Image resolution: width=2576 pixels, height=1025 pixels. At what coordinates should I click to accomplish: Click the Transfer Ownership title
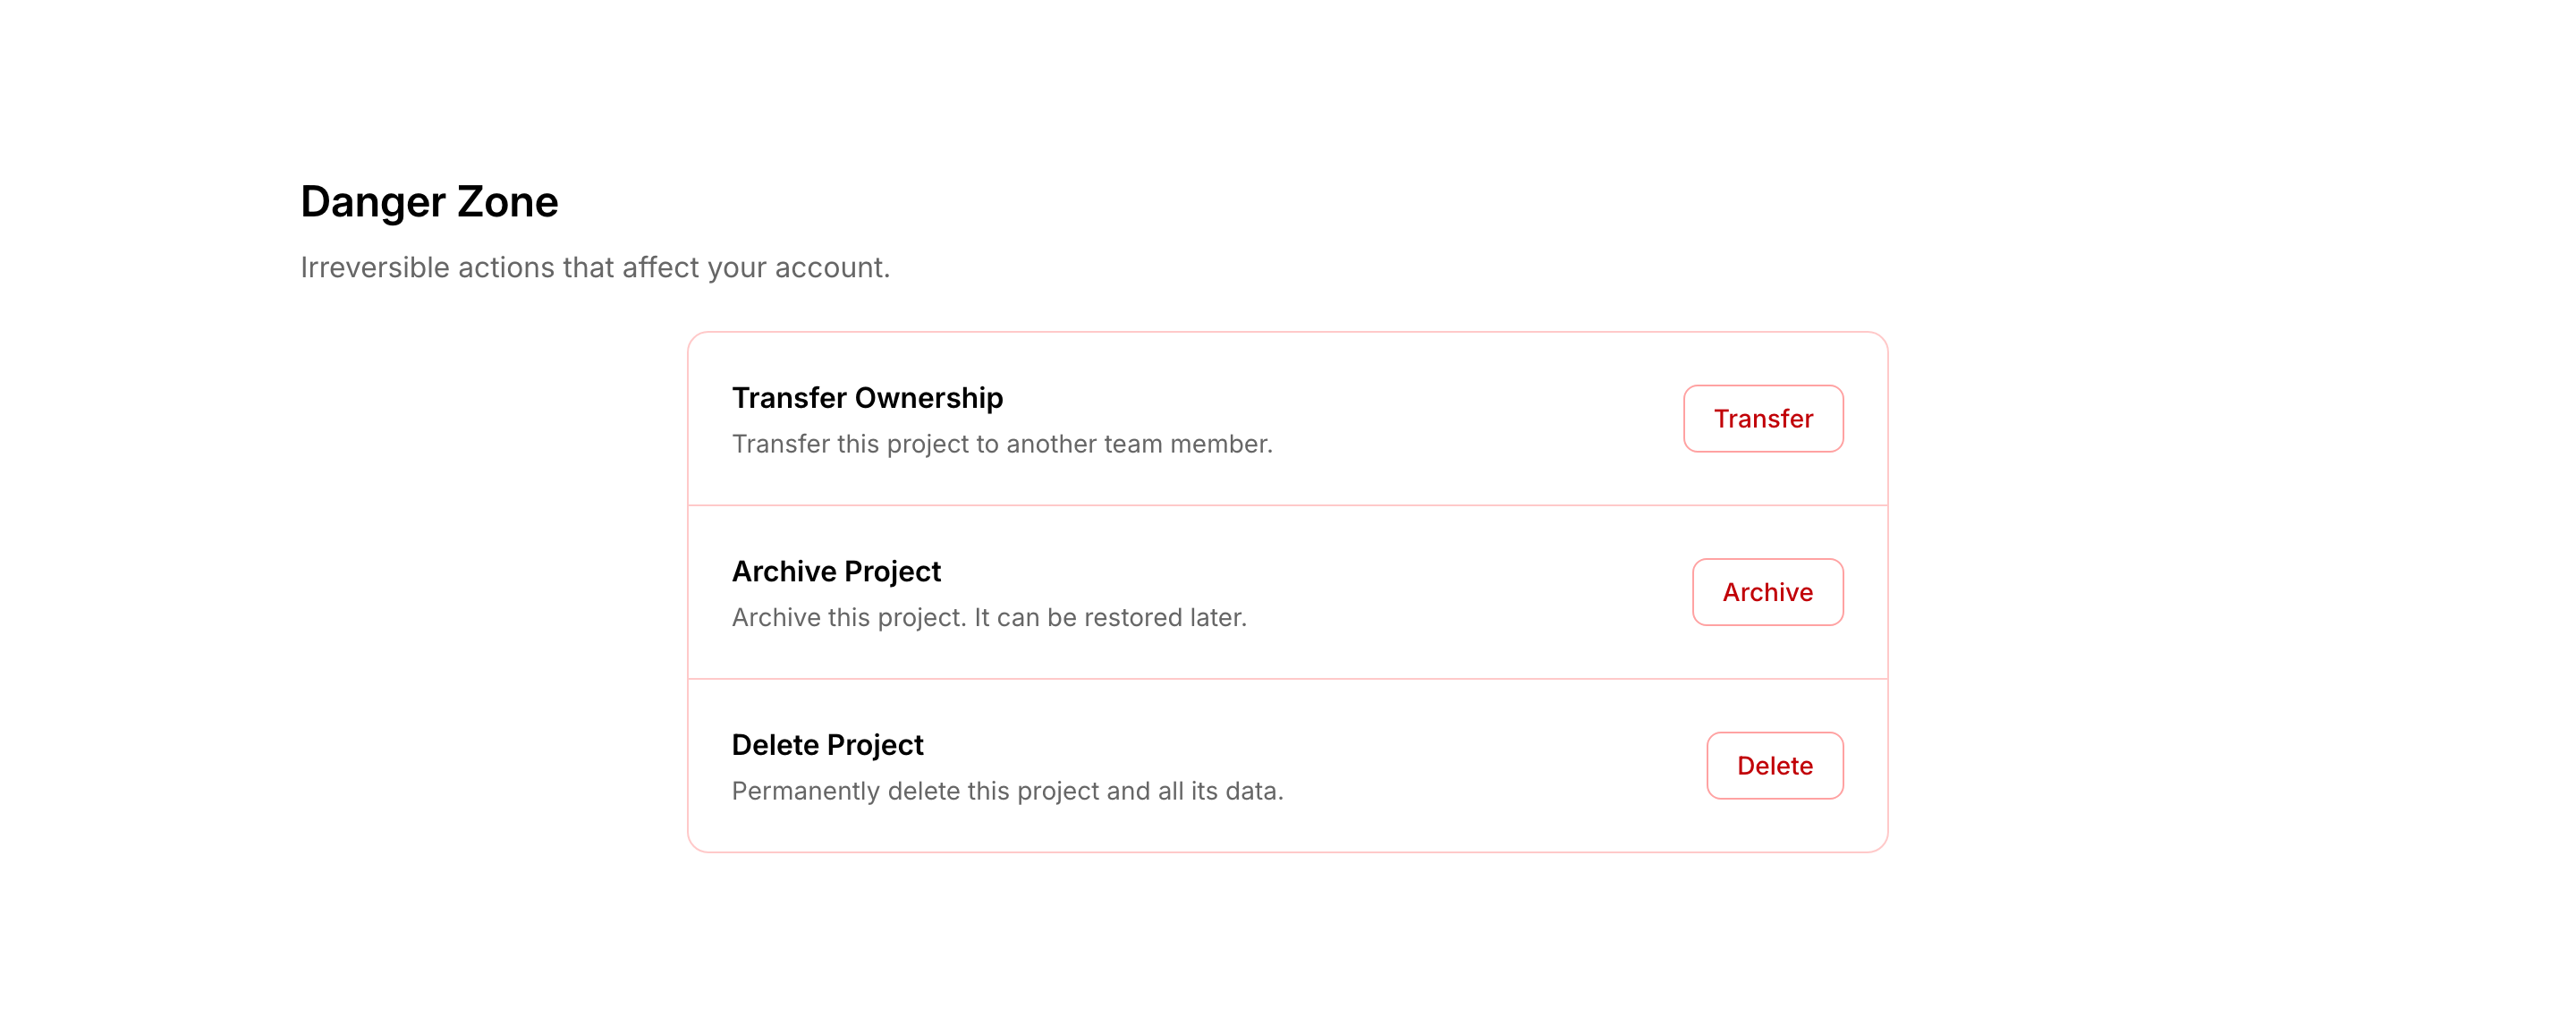[866, 398]
